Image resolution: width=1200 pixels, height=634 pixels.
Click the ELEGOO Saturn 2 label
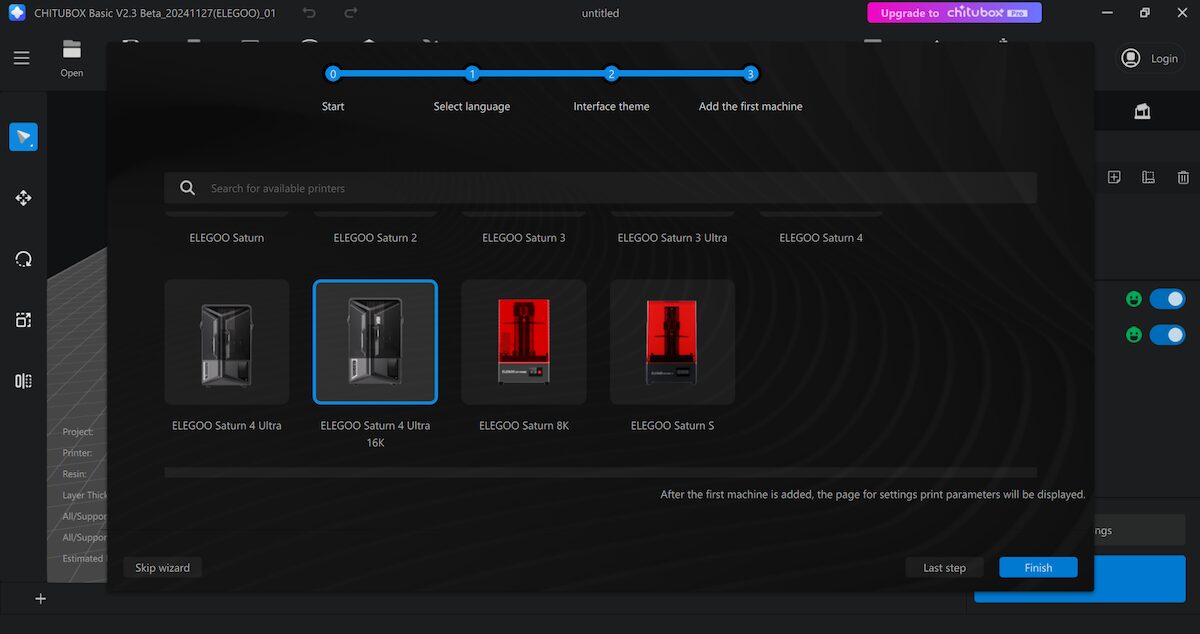pos(375,238)
